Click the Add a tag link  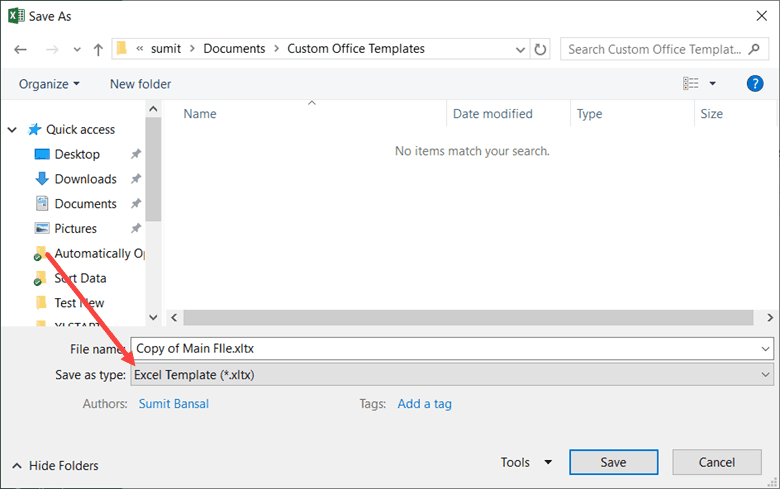tap(424, 404)
